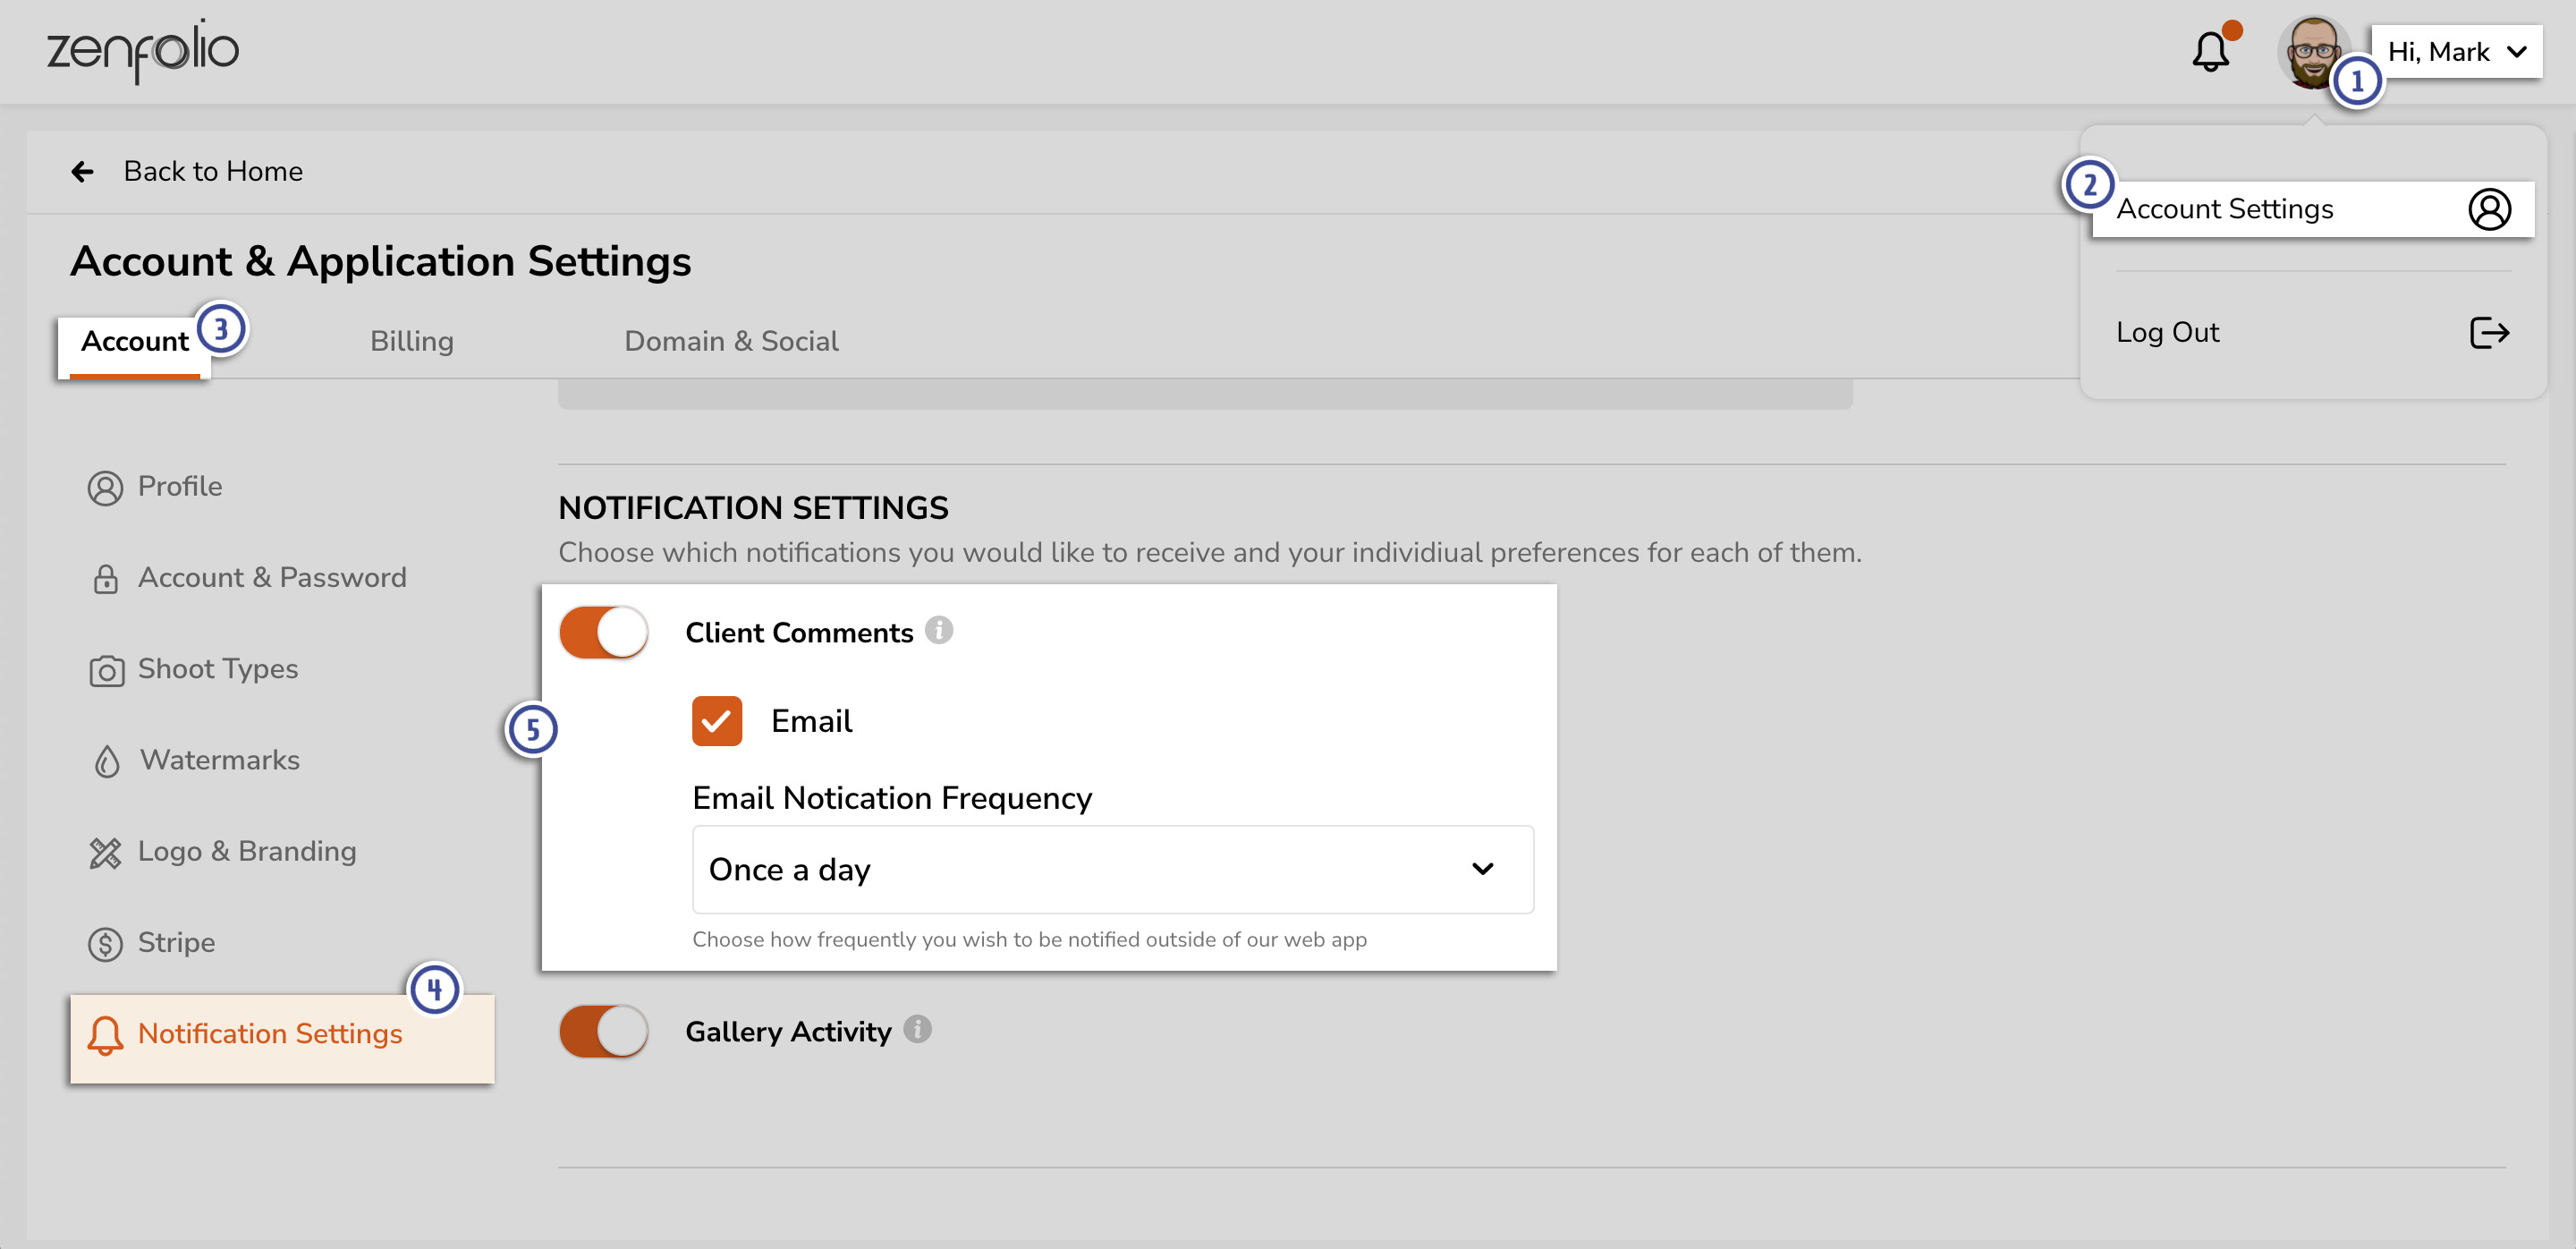Screen dimensions: 2576x1249
Task: Collapse the Hi, Mark user menu
Action: [x=2455, y=52]
